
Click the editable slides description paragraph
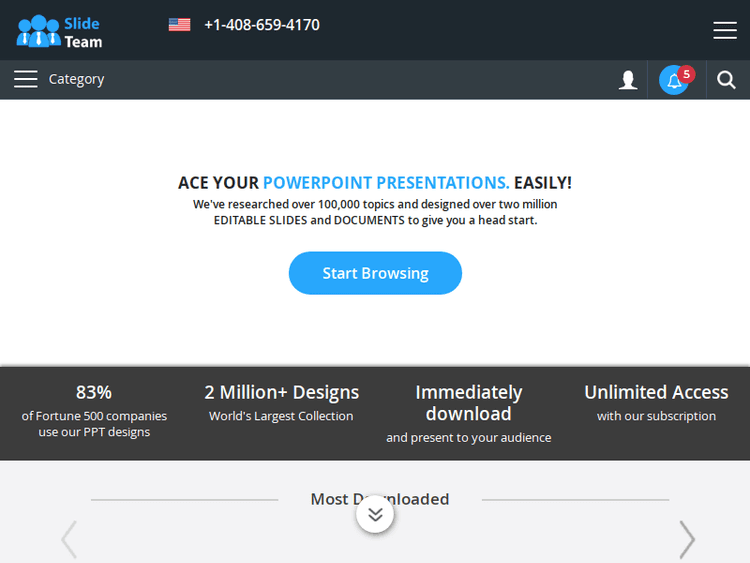click(x=375, y=212)
